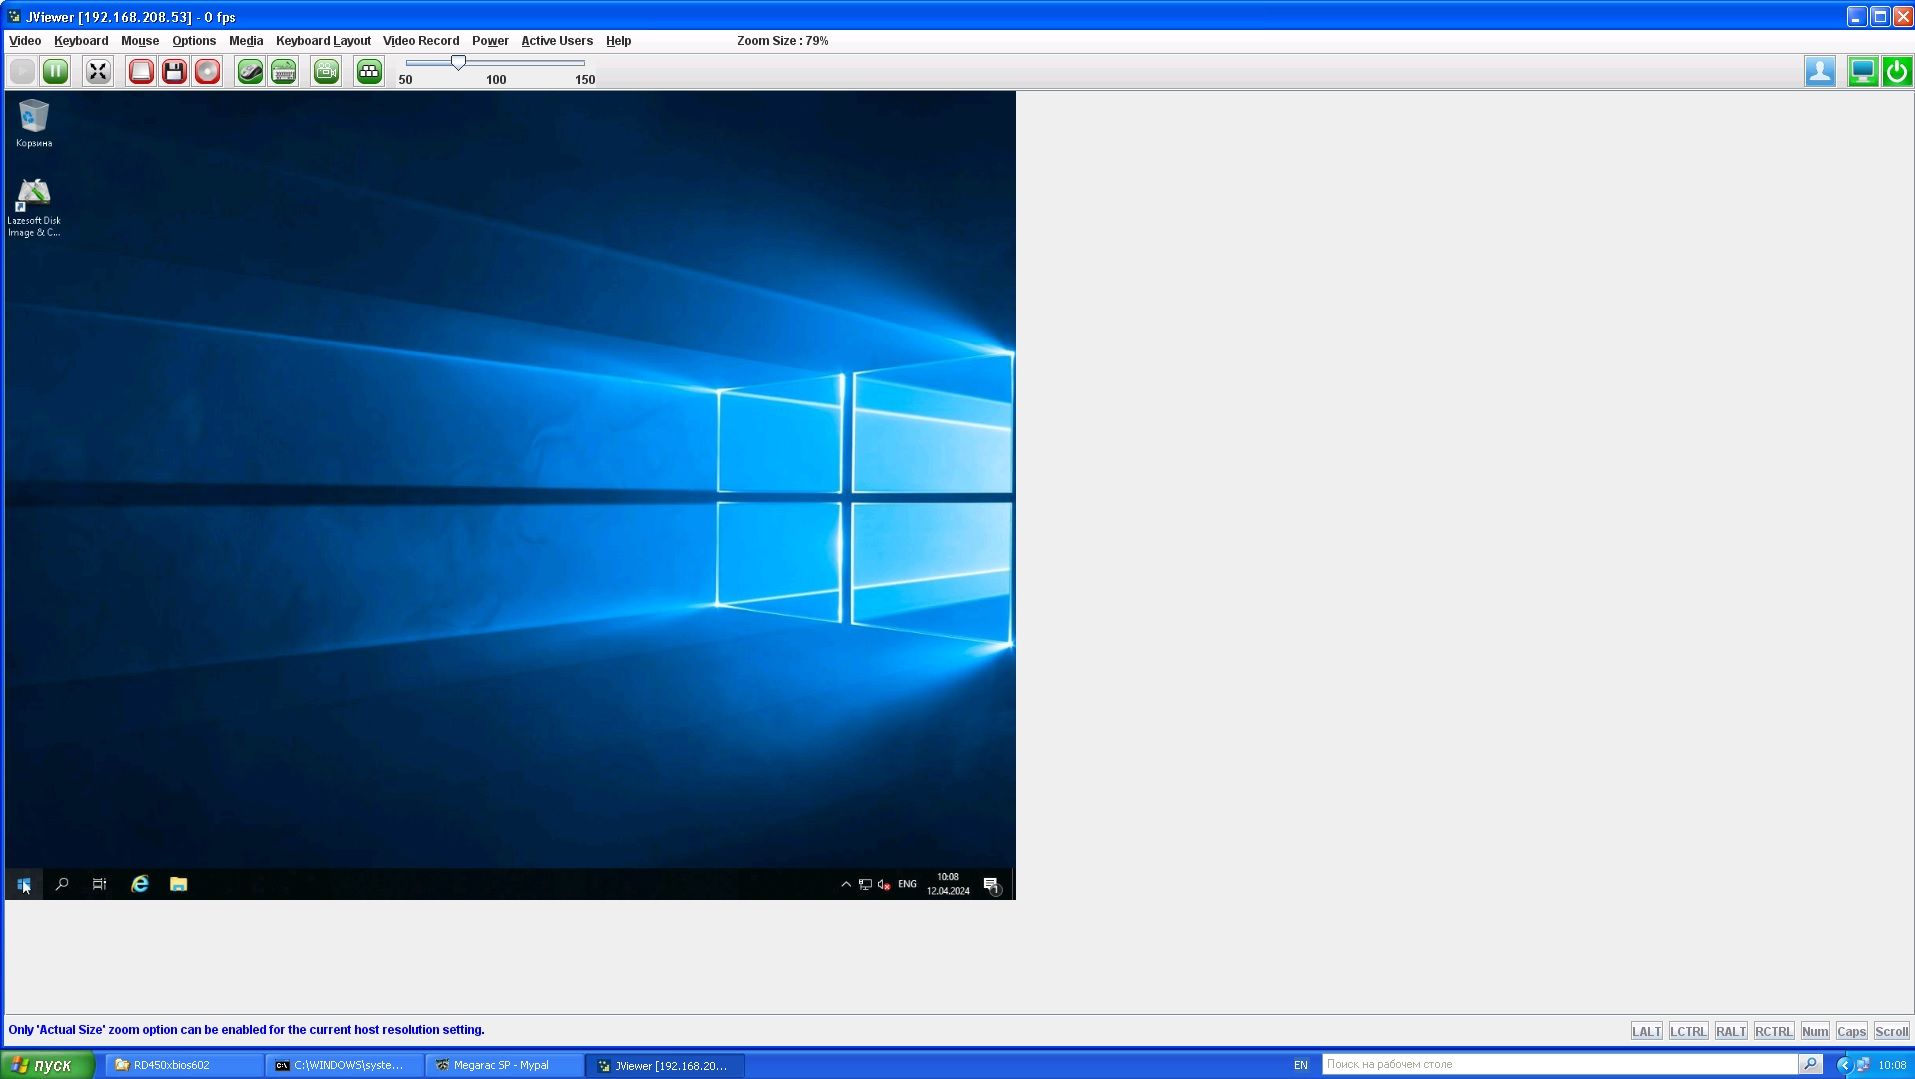Image resolution: width=1915 pixels, height=1079 pixels.
Task: Expand the local hidden tray icons arrow
Action: (x=1844, y=1065)
